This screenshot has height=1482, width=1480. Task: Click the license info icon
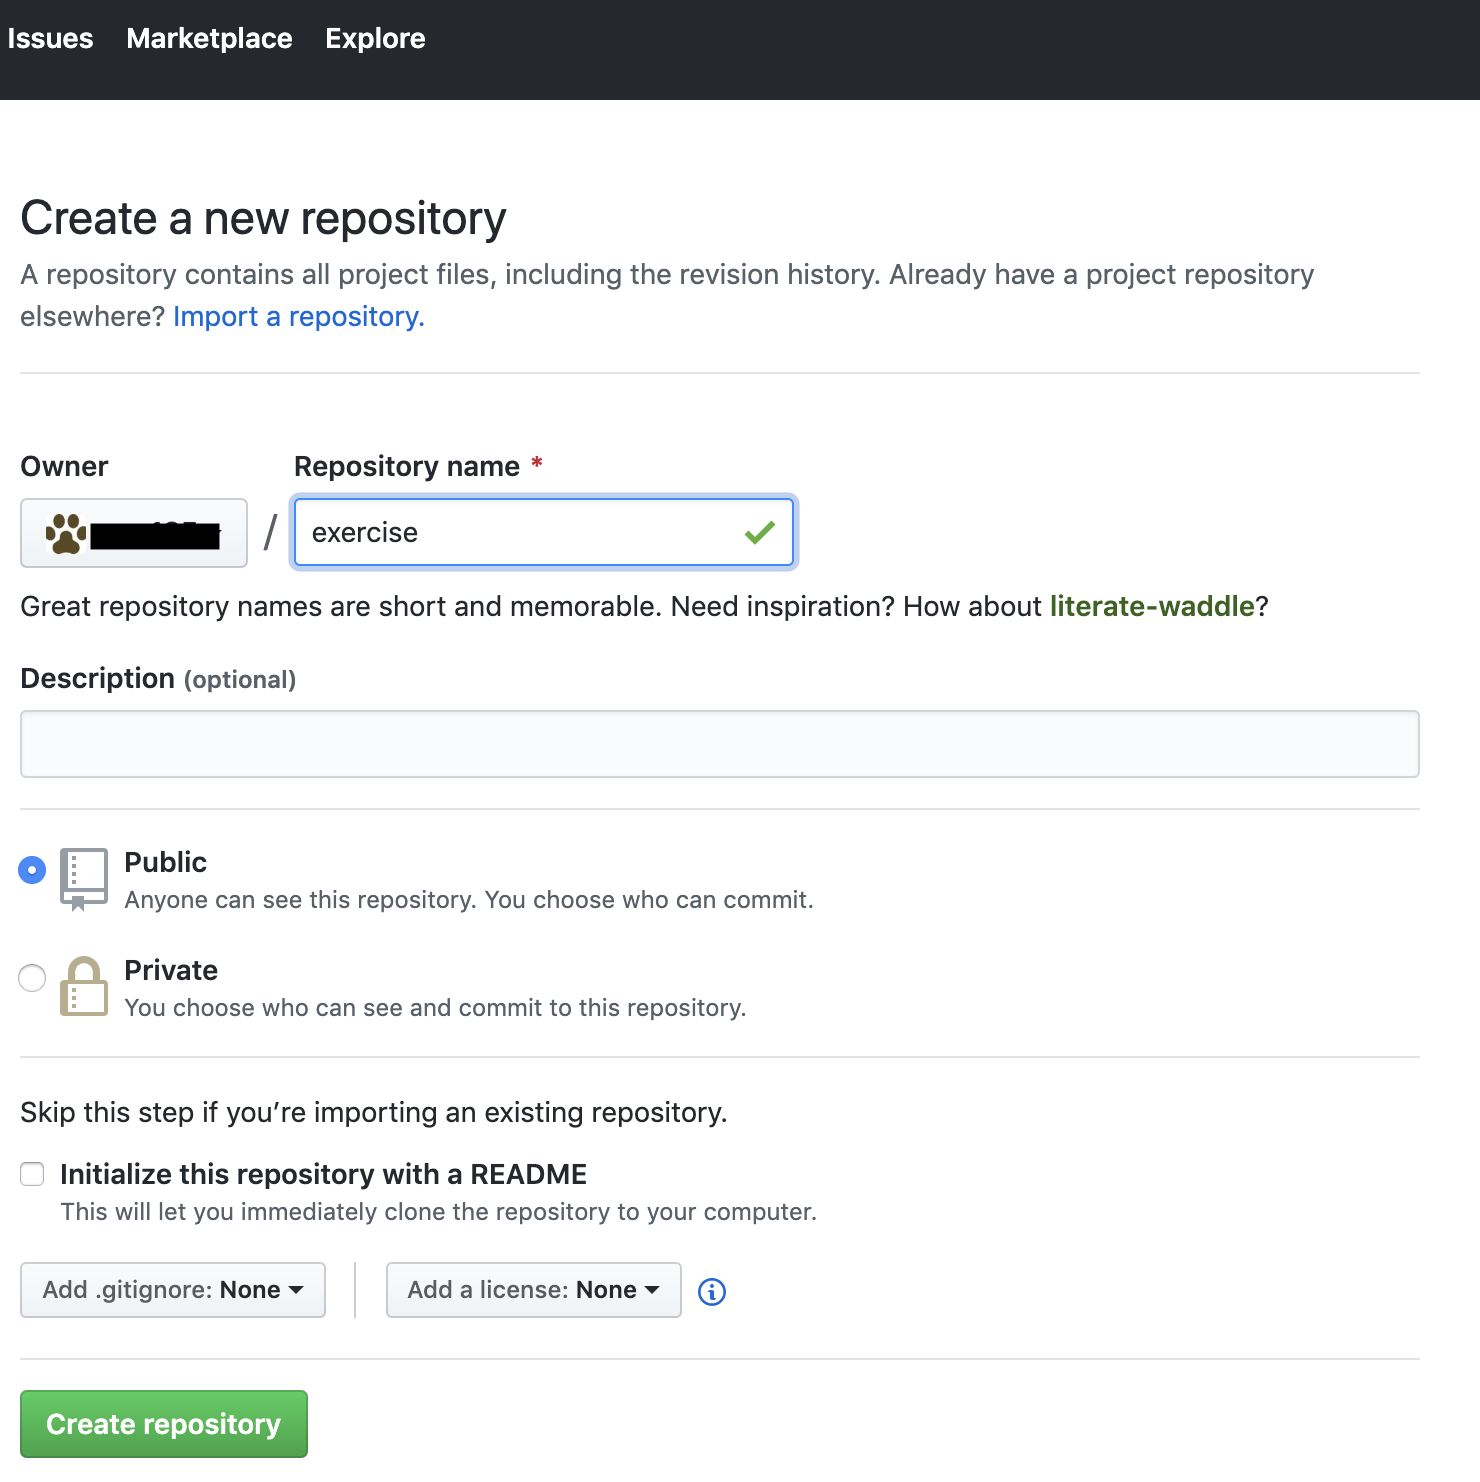coord(712,1292)
